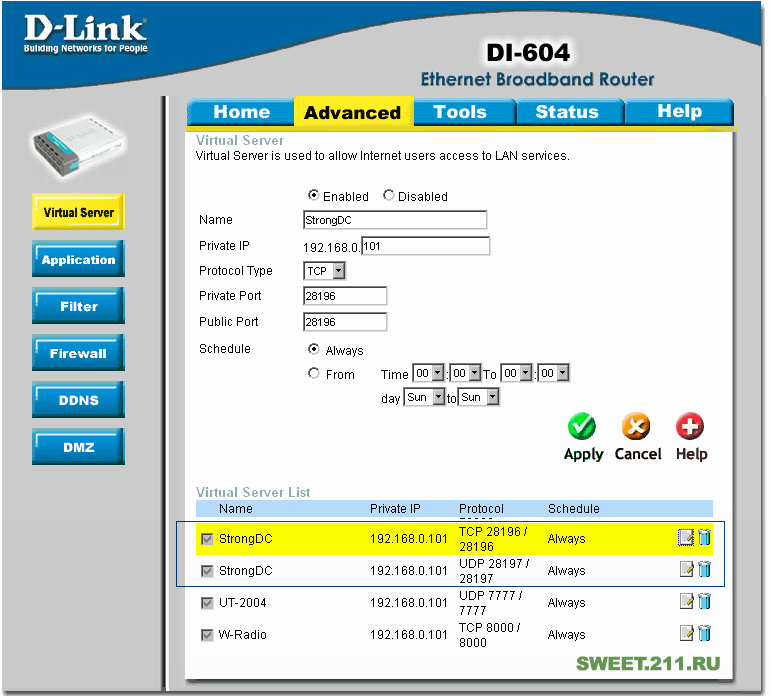This screenshot has height=696, width=770.
Task: Toggle the UT-2004 checkbox
Action: click(x=207, y=603)
